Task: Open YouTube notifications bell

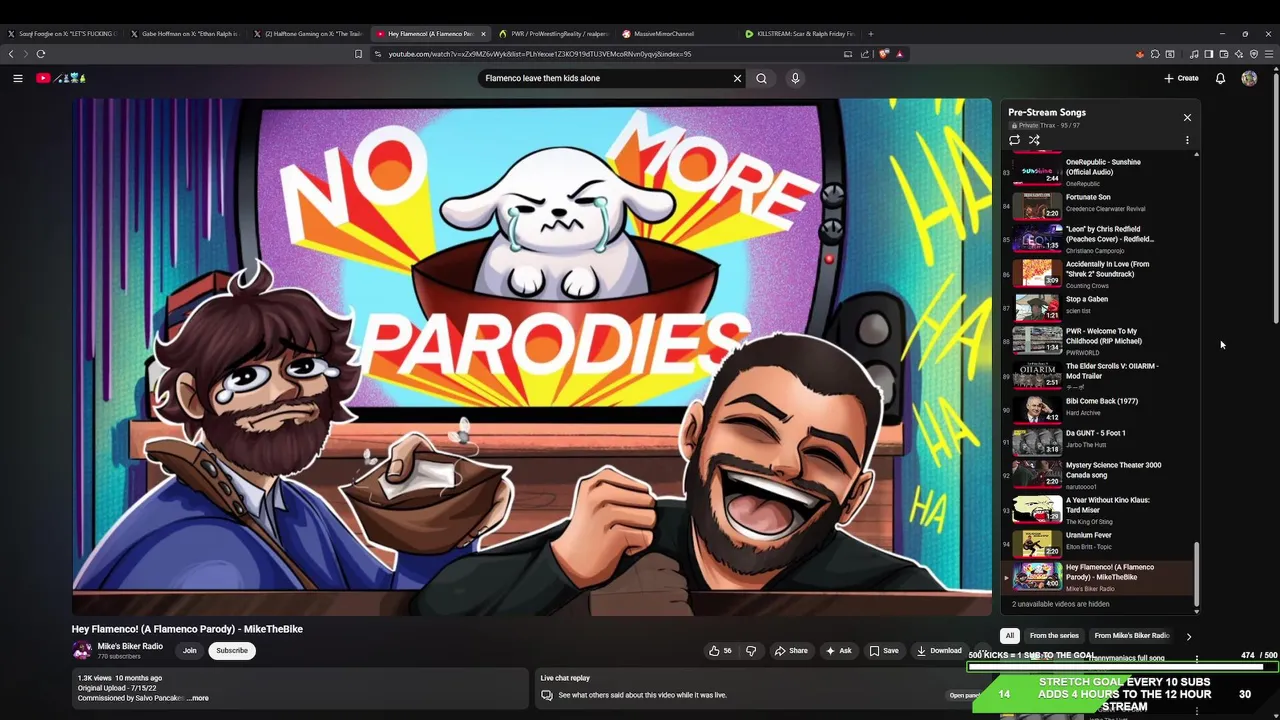Action: 1220,78
